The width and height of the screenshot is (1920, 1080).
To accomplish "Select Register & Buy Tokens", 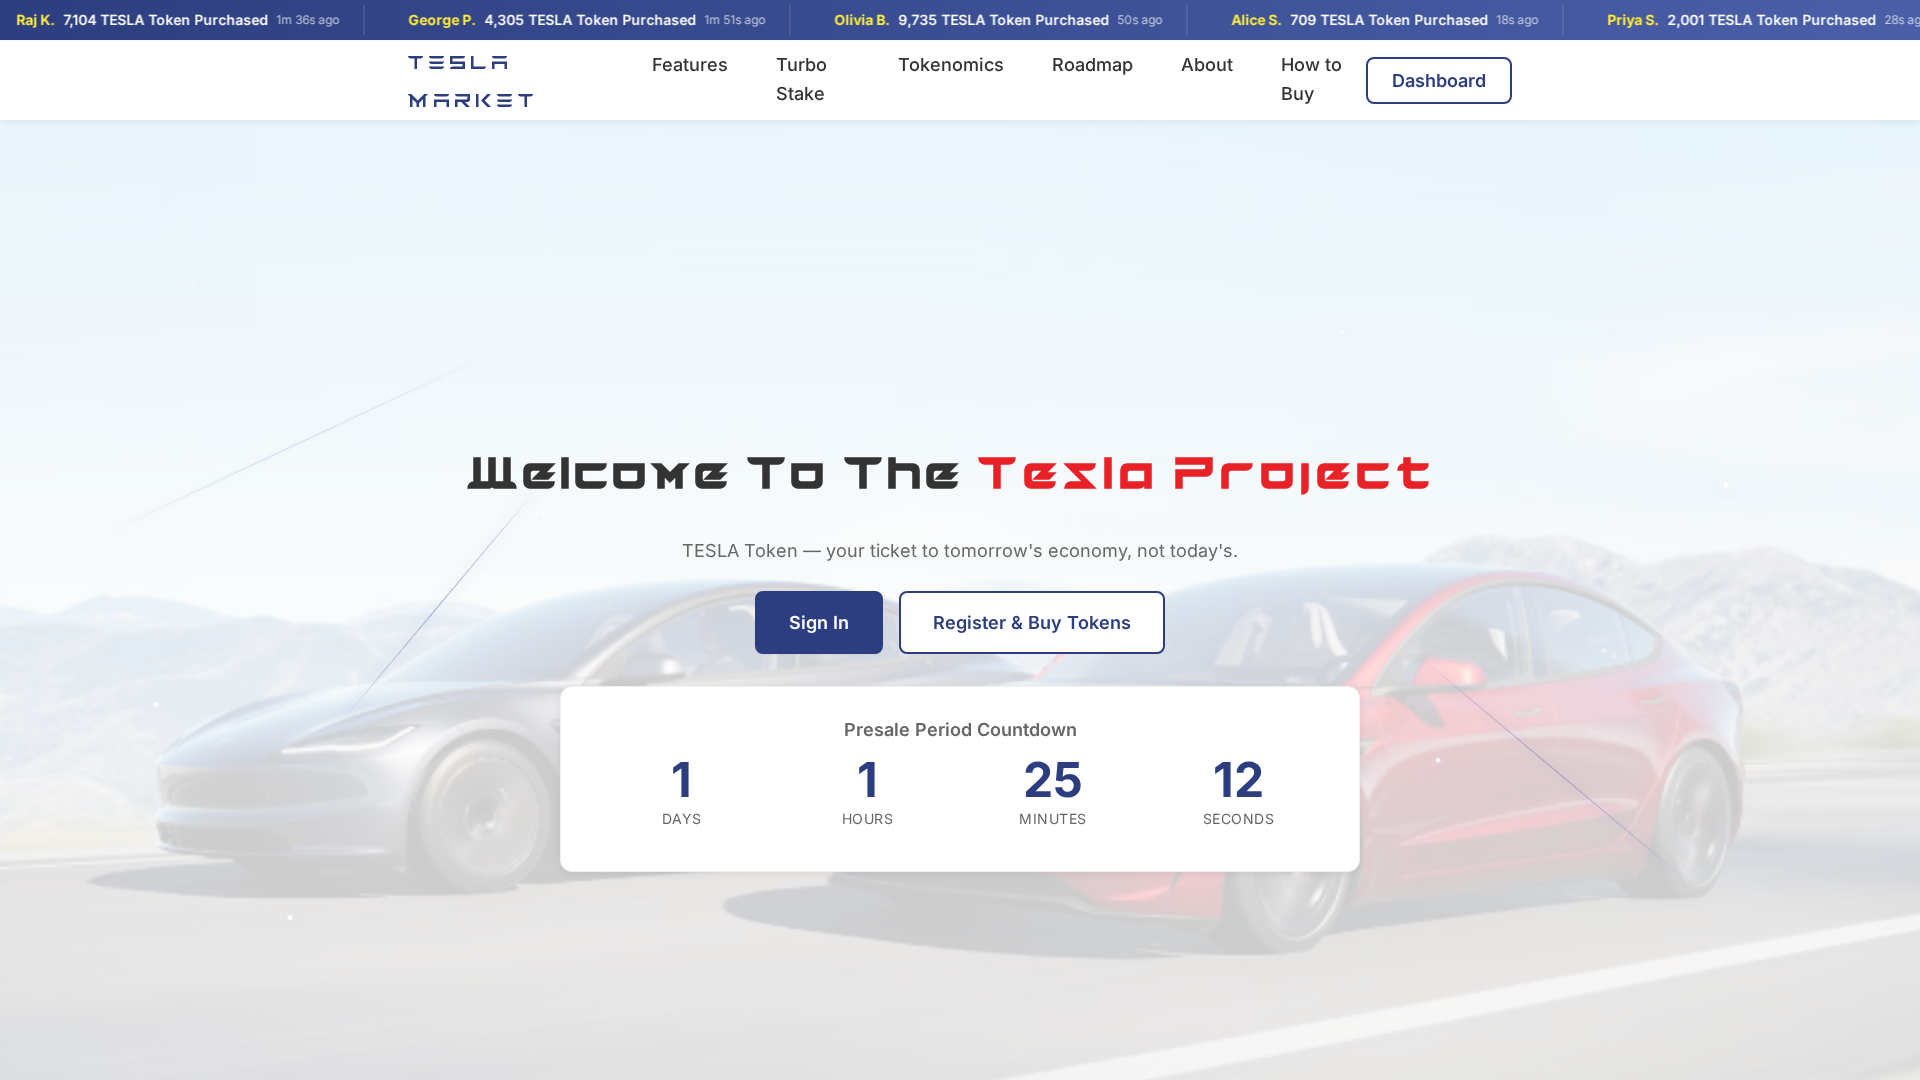I will tap(1031, 622).
